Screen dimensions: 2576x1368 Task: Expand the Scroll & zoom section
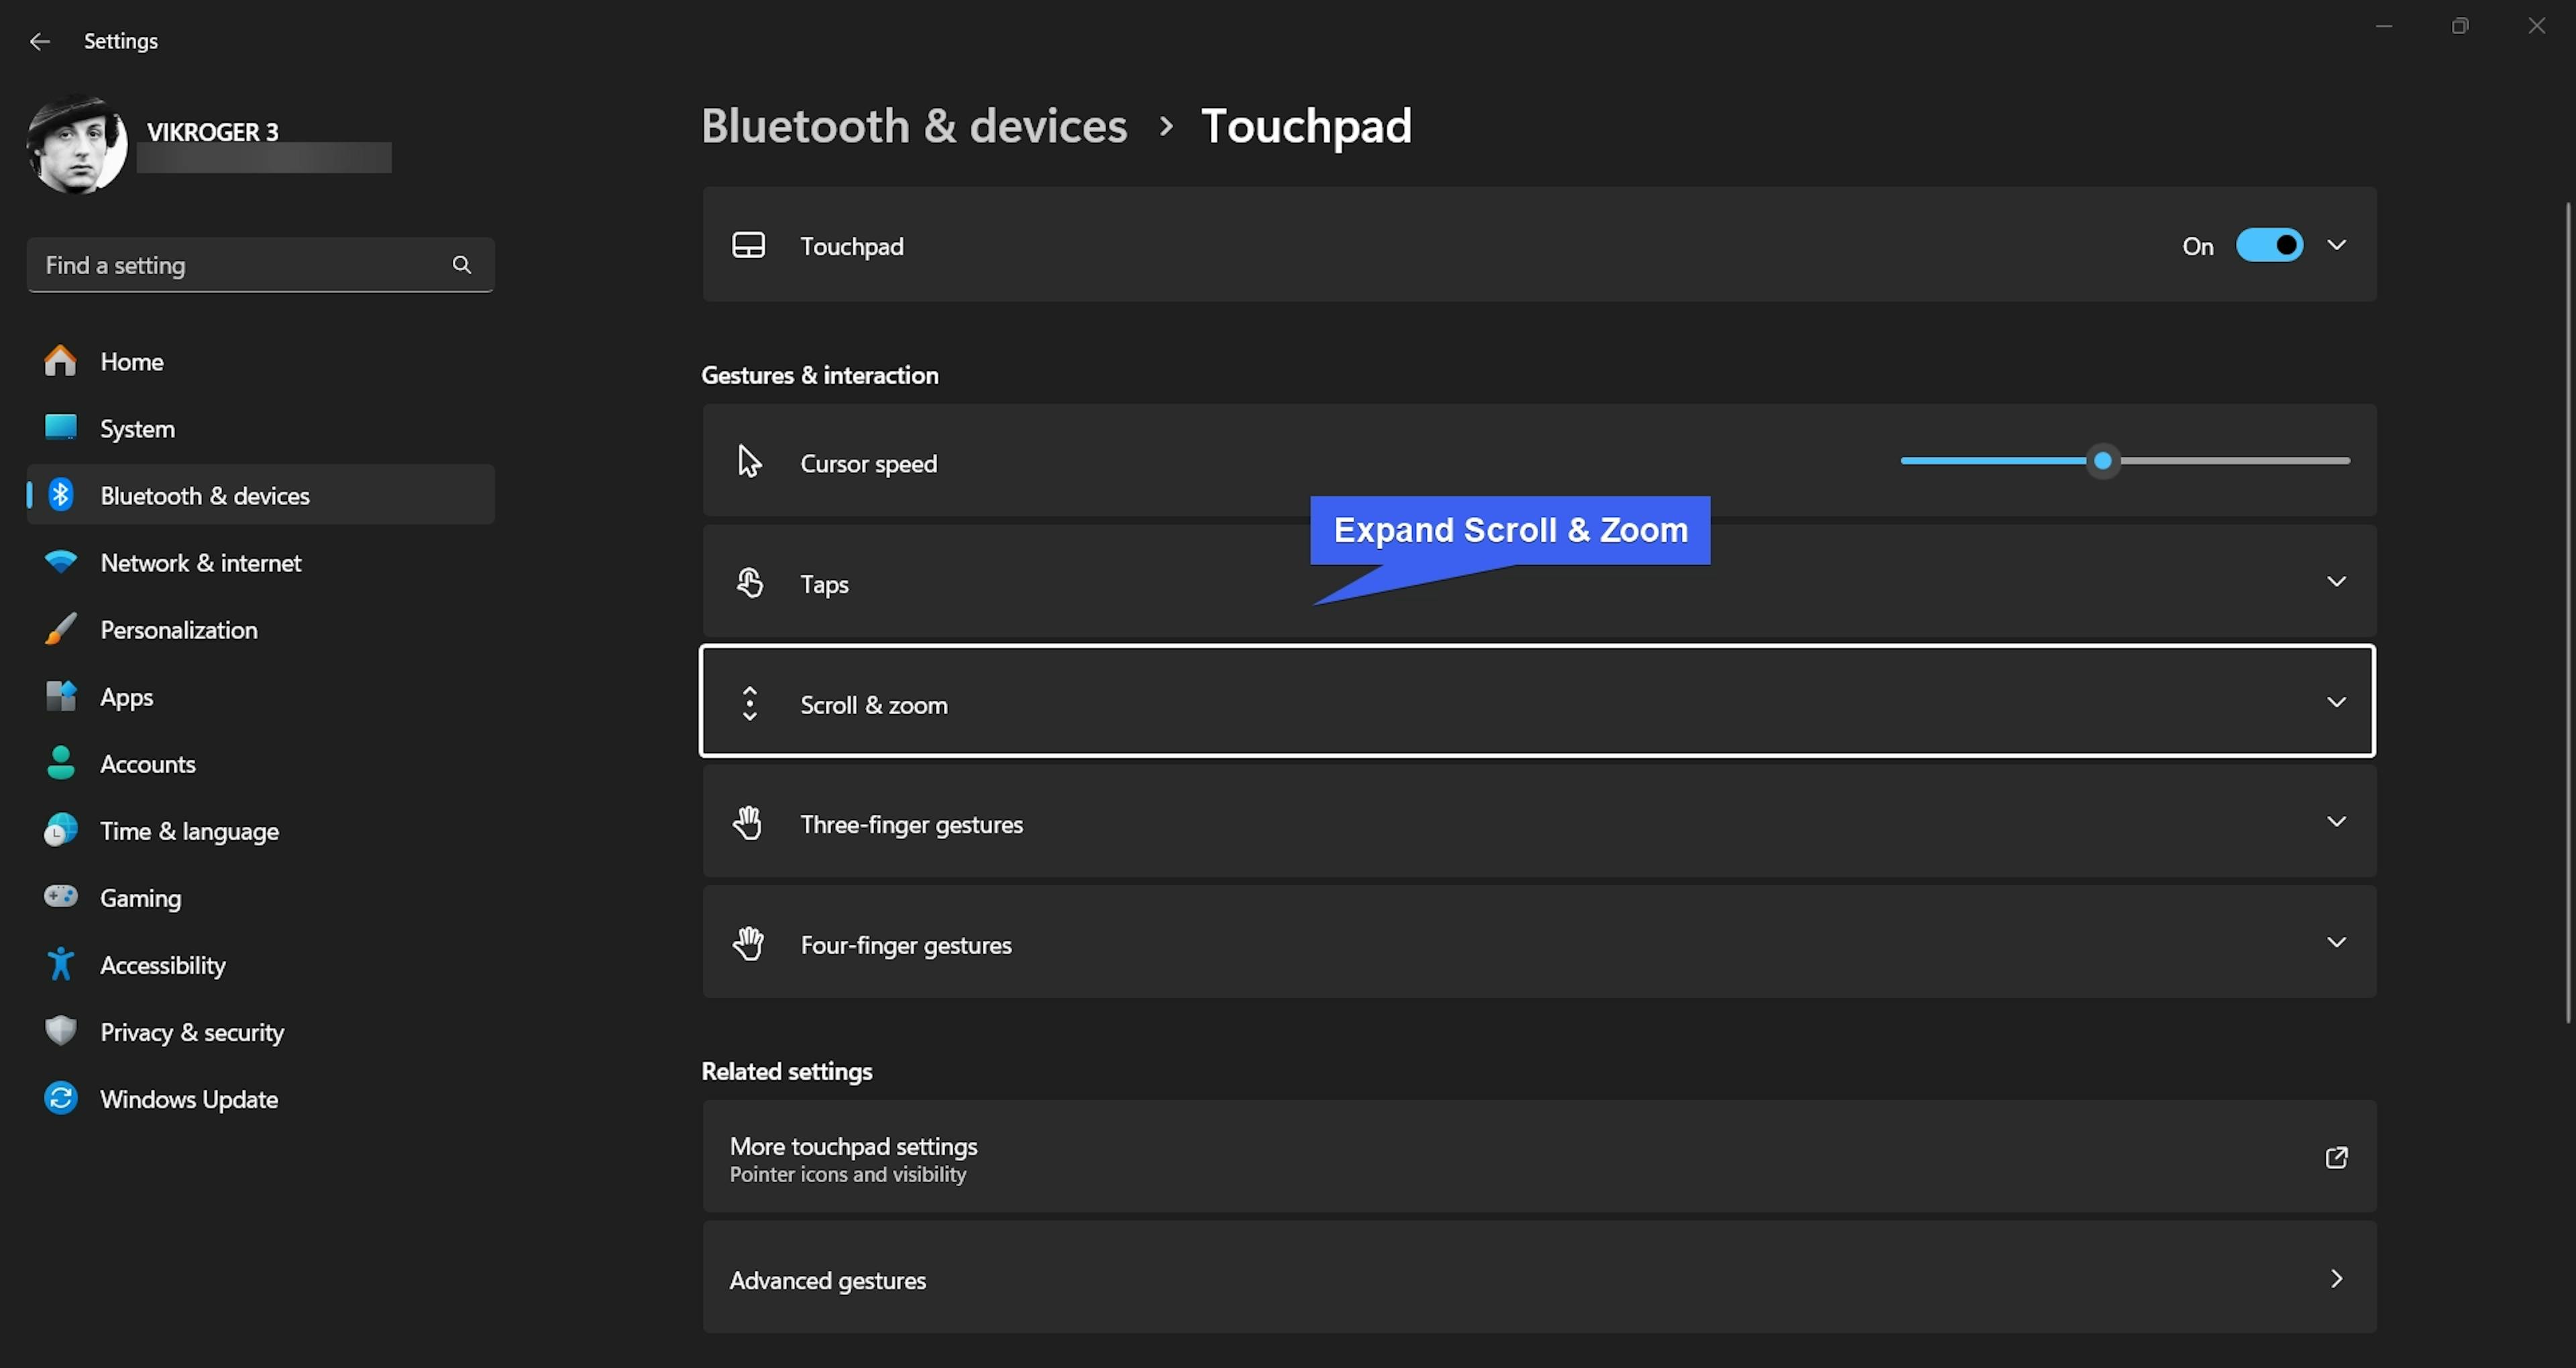(x=2336, y=702)
